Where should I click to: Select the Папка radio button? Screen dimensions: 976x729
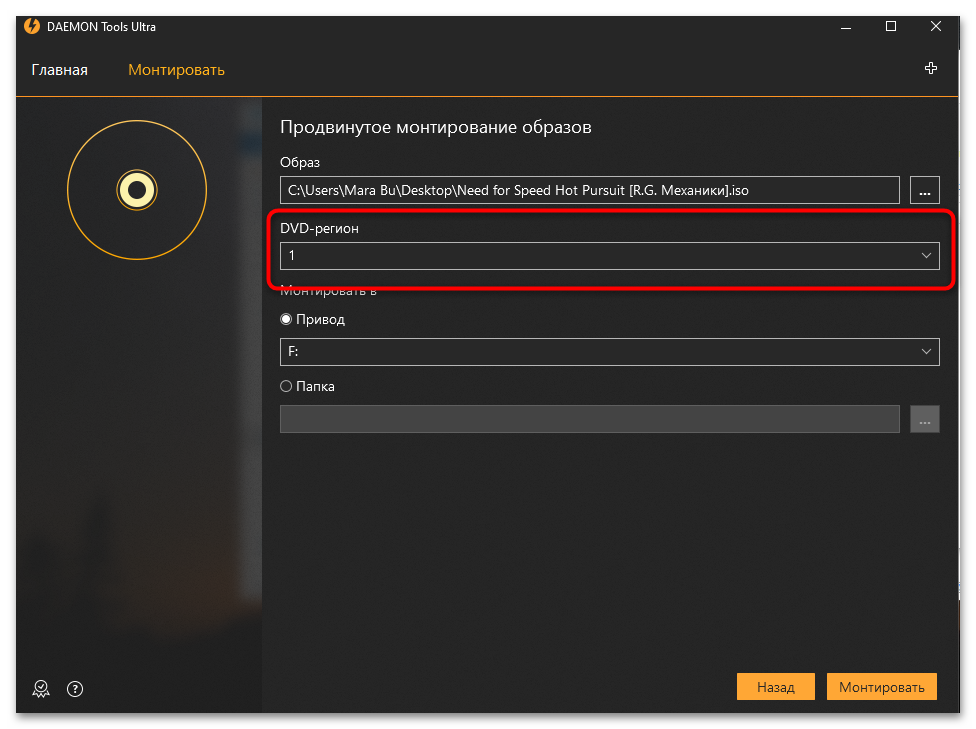pos(286,387)
